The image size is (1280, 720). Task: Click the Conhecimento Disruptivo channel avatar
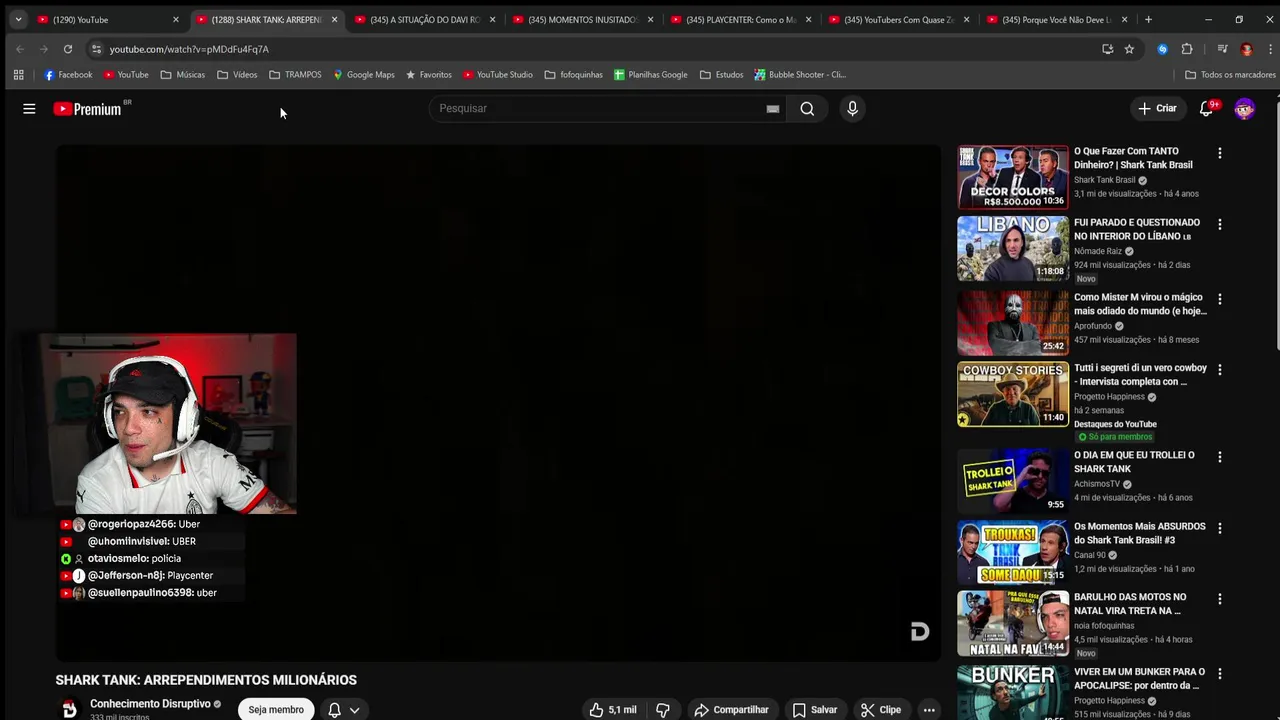coord(69,709)
